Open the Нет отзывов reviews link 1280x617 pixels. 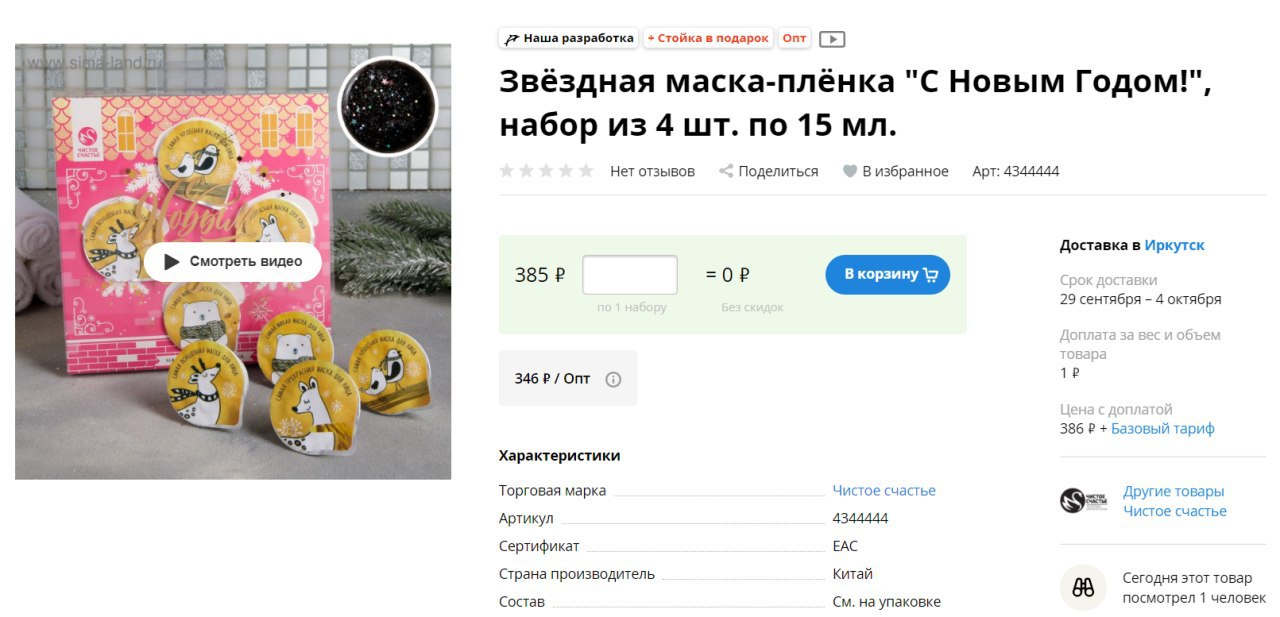(x=652, y=171)
